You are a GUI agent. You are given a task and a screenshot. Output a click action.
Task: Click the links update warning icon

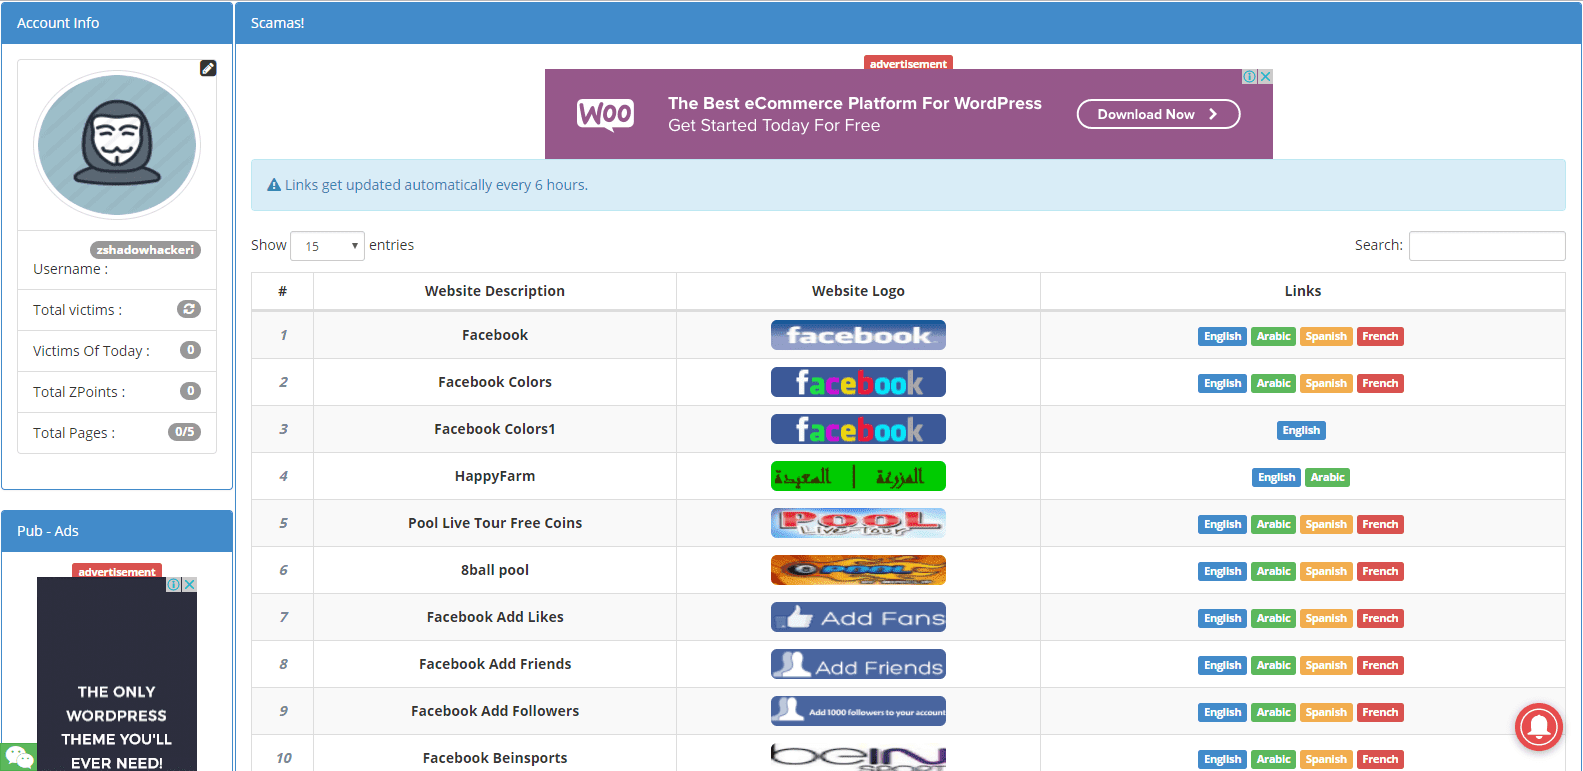(x=274, y=185)
